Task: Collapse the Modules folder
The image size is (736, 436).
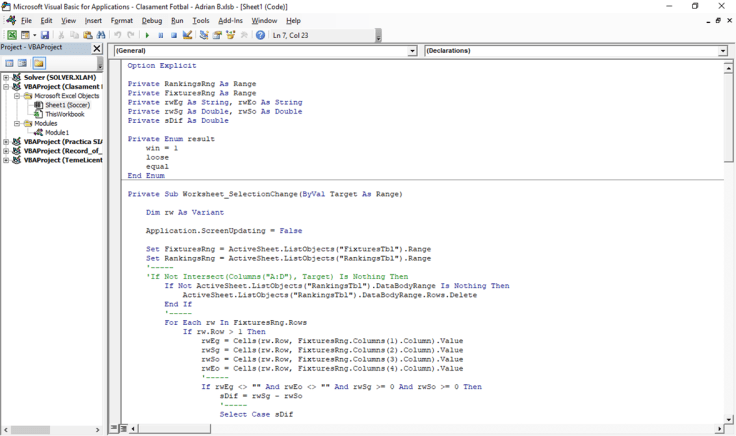Action: pyautogui.click(x=17, y=124)
